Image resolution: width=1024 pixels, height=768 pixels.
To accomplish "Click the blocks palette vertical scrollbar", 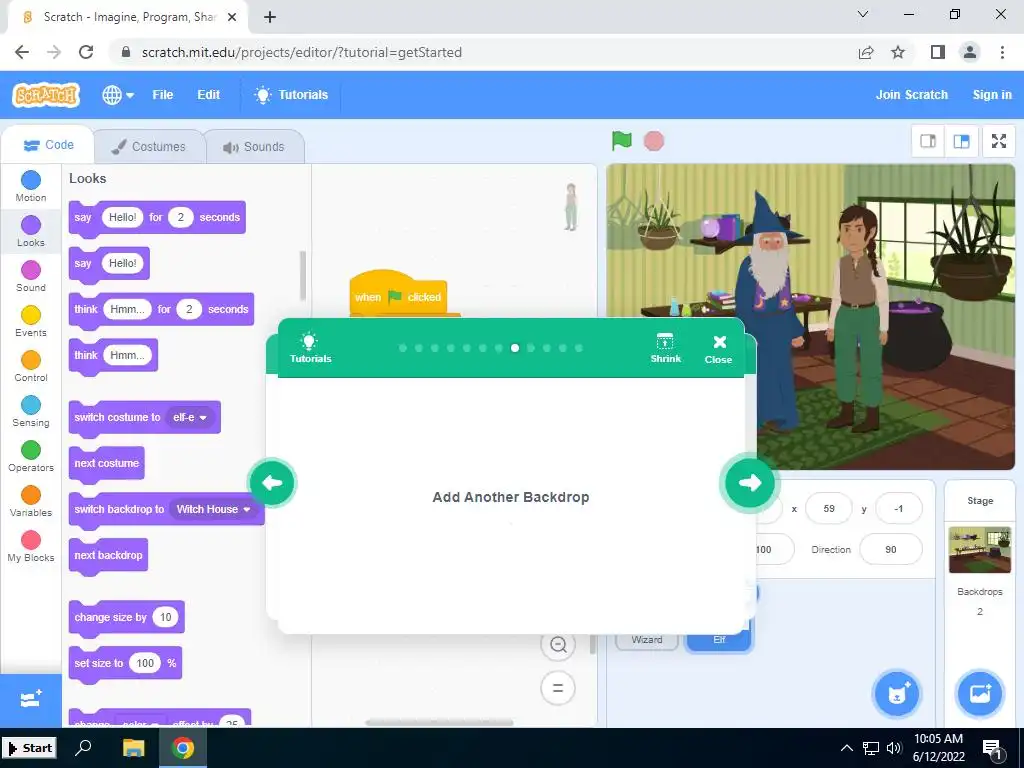I will [302, 276].
